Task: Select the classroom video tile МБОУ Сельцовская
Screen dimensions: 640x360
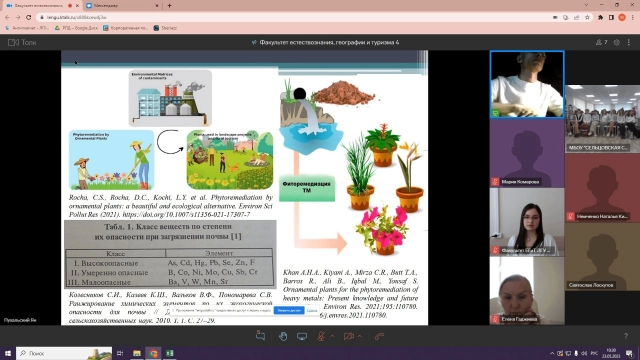Action: pos(602,119)
